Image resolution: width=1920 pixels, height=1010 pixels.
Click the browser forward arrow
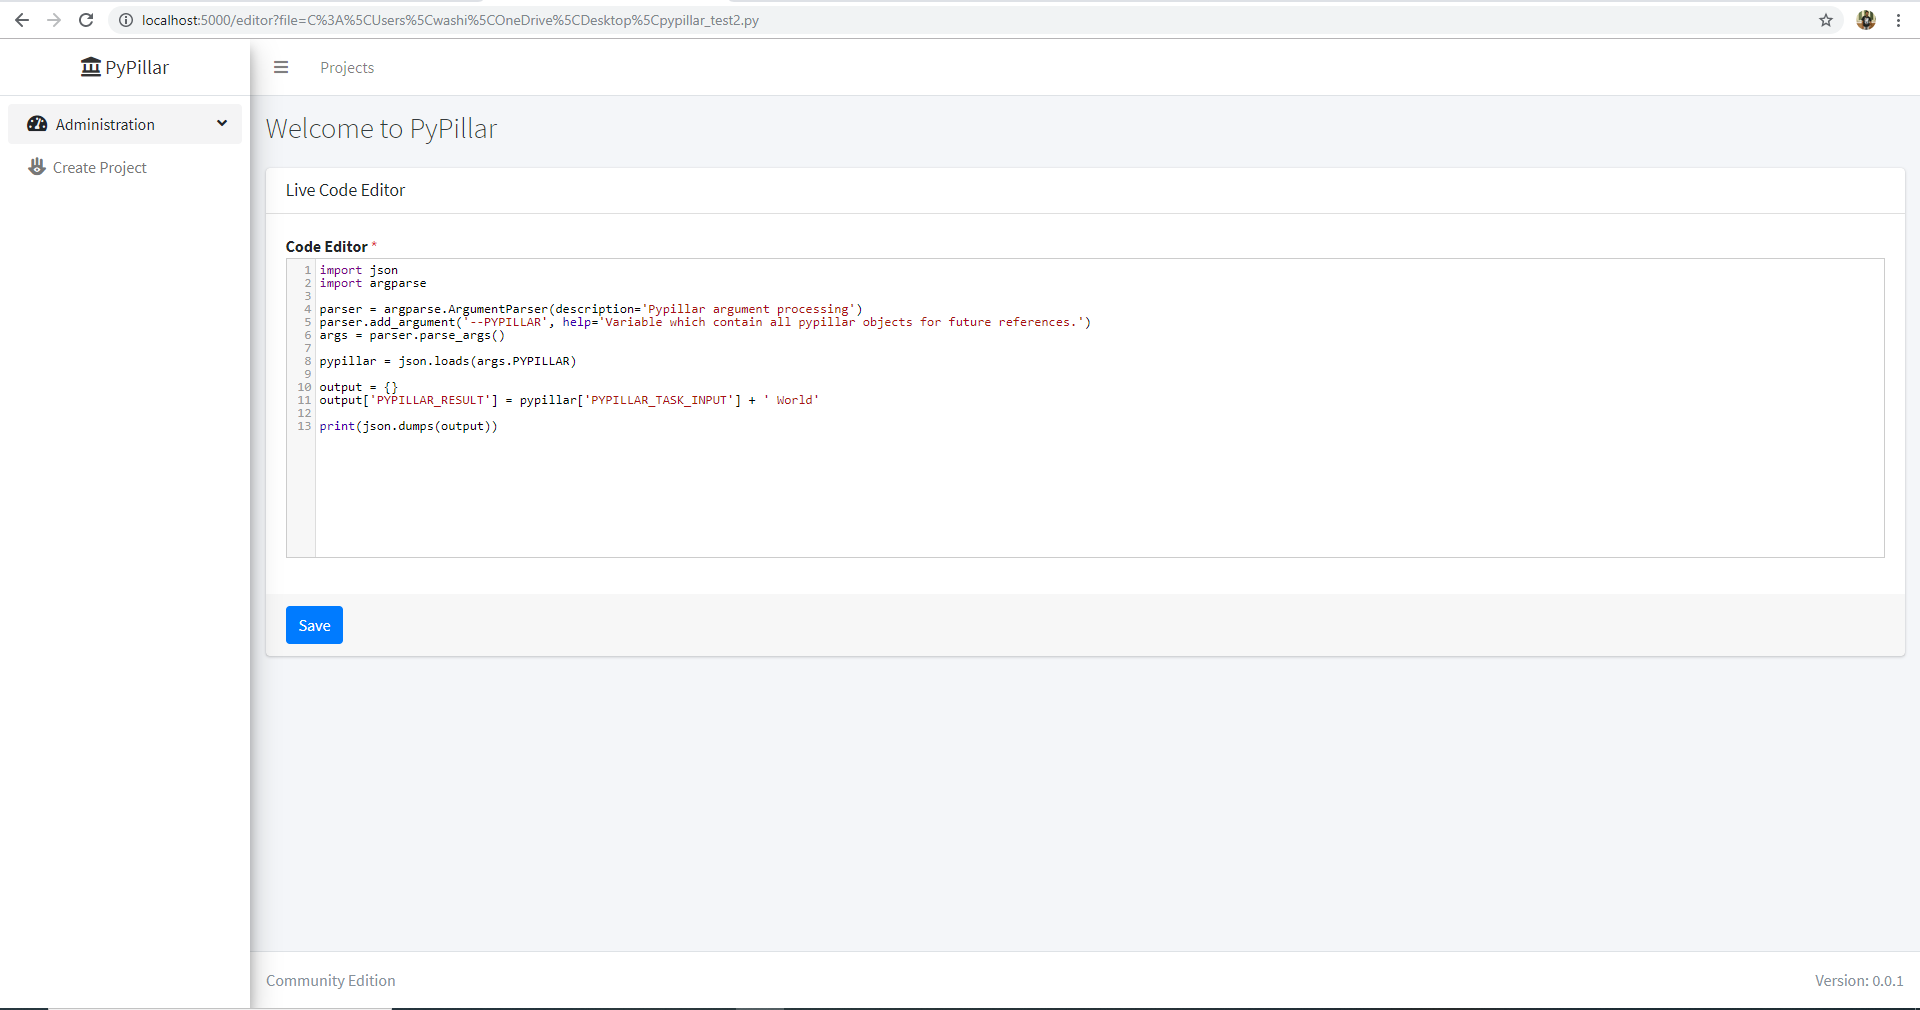tap(54, 20)
